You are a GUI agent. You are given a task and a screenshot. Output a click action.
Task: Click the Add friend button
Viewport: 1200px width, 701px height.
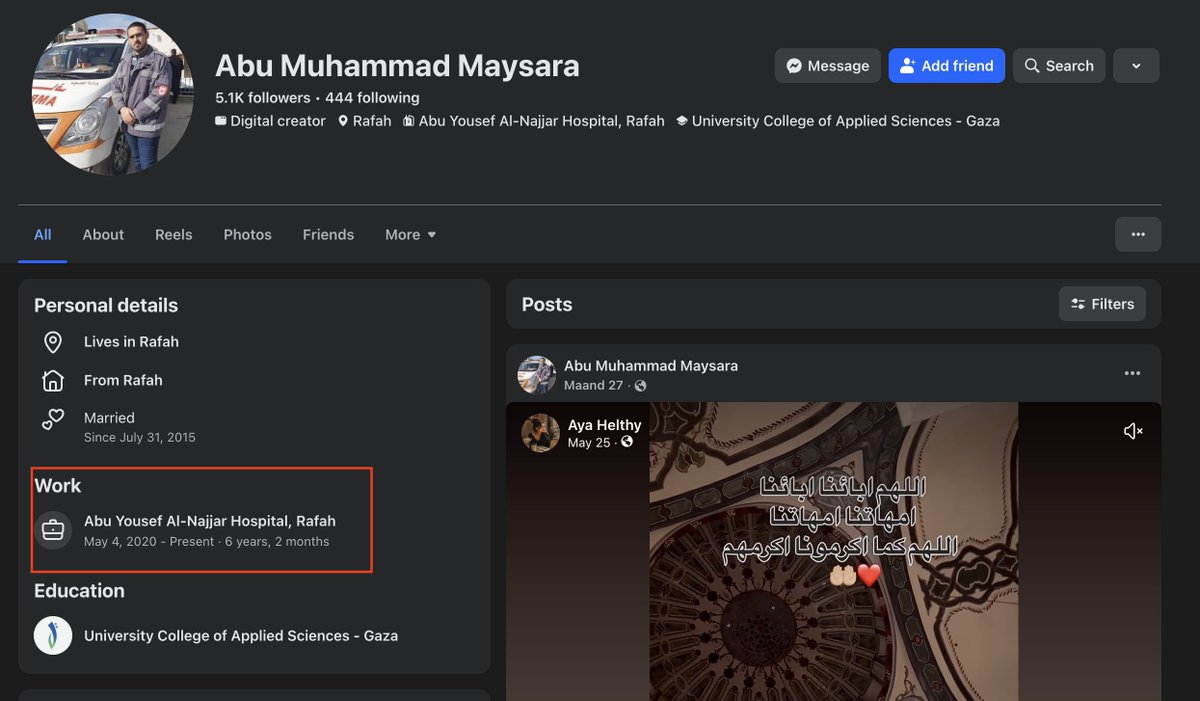coord(947,66)
